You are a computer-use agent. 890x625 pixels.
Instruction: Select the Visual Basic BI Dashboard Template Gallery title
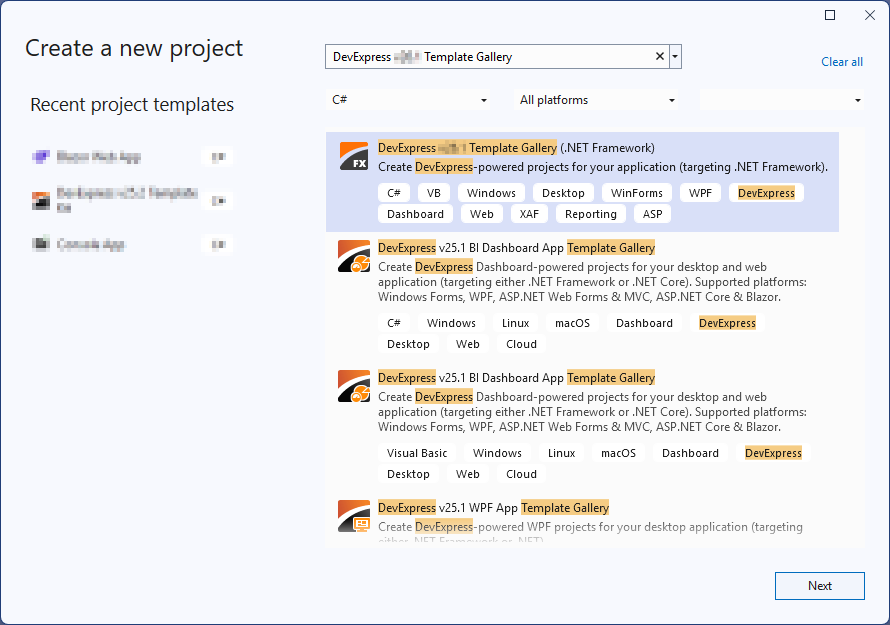(x=516, y=378)
